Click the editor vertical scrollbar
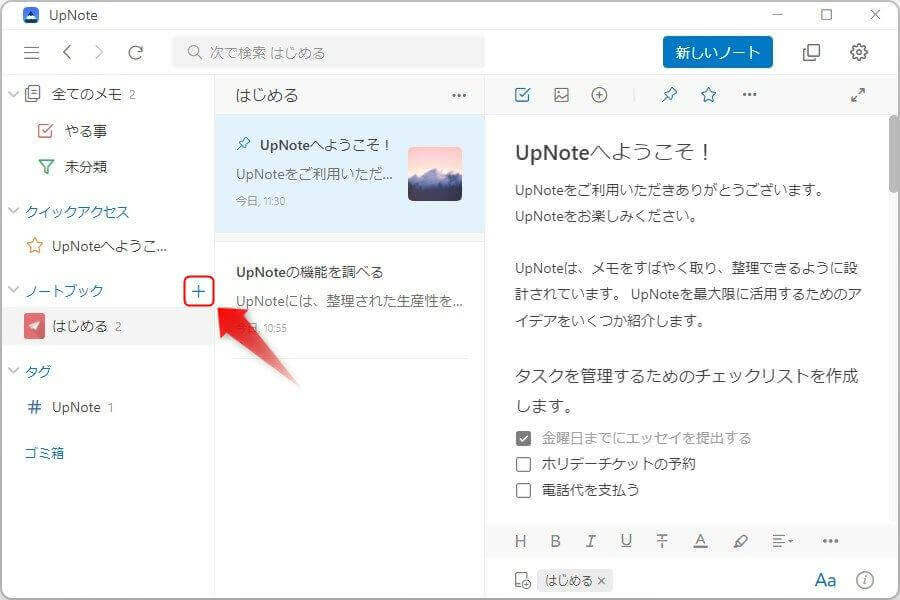This screenshot has height=600, width=900. click(x=894, y=154)
